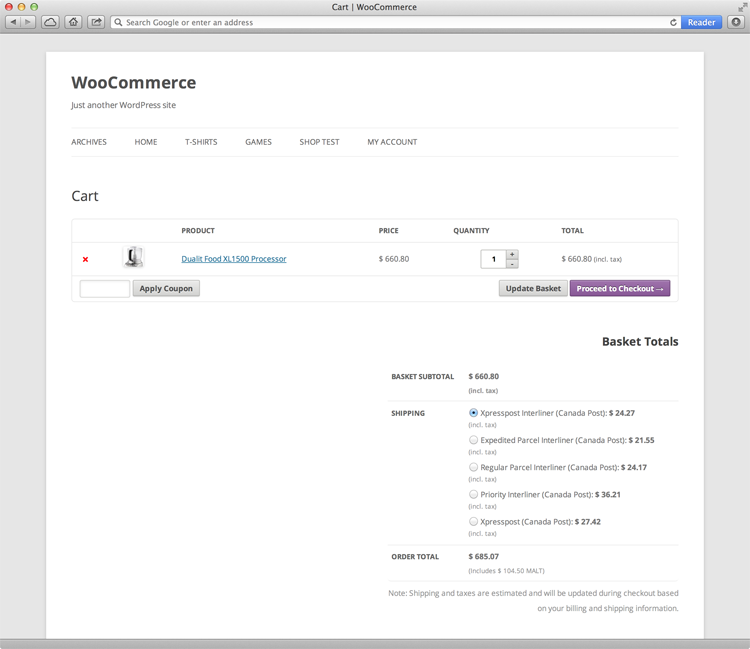This screenshot has height=649, width=750.
Task: Click the home icon in the browser toolbar
Action: point(73,22)
